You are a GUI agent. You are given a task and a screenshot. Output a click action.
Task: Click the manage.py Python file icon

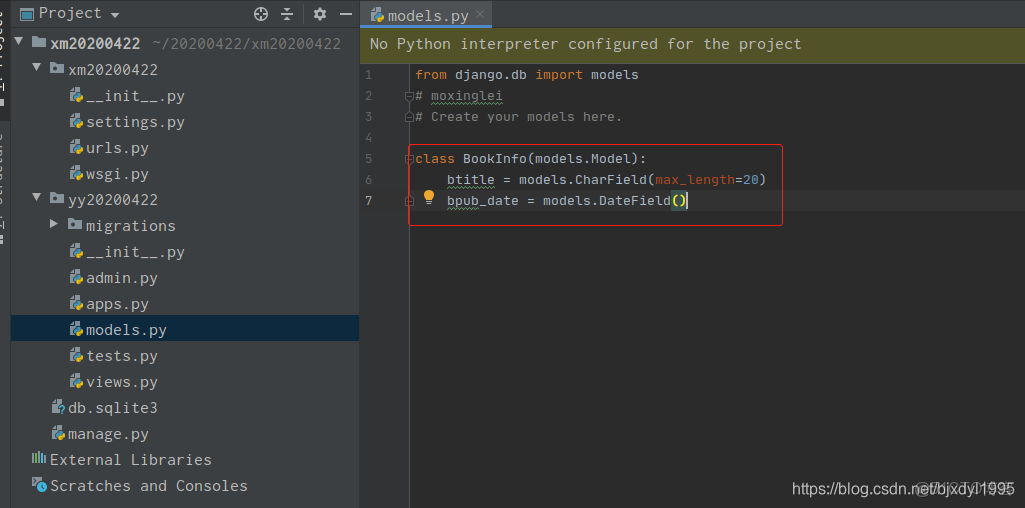click(58, 433)
